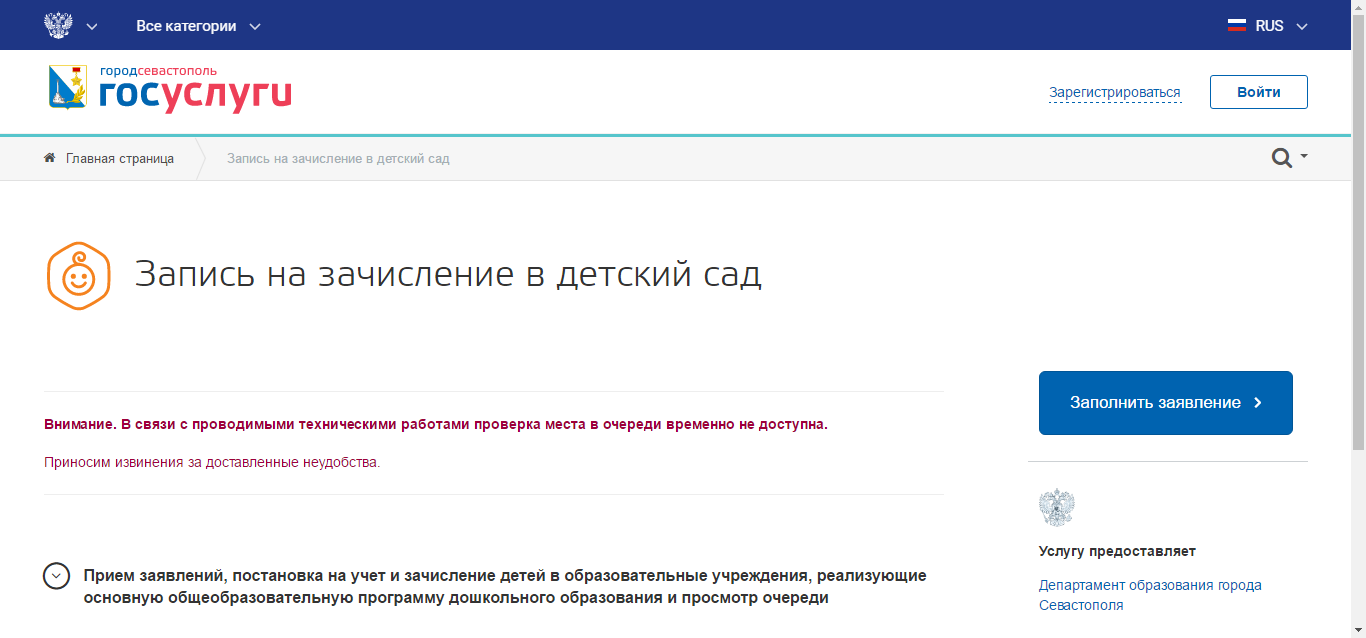1366x638 pixels.
Task: Click the page heading Запись на зачисление в детский сад
Action: coord(448,274)
